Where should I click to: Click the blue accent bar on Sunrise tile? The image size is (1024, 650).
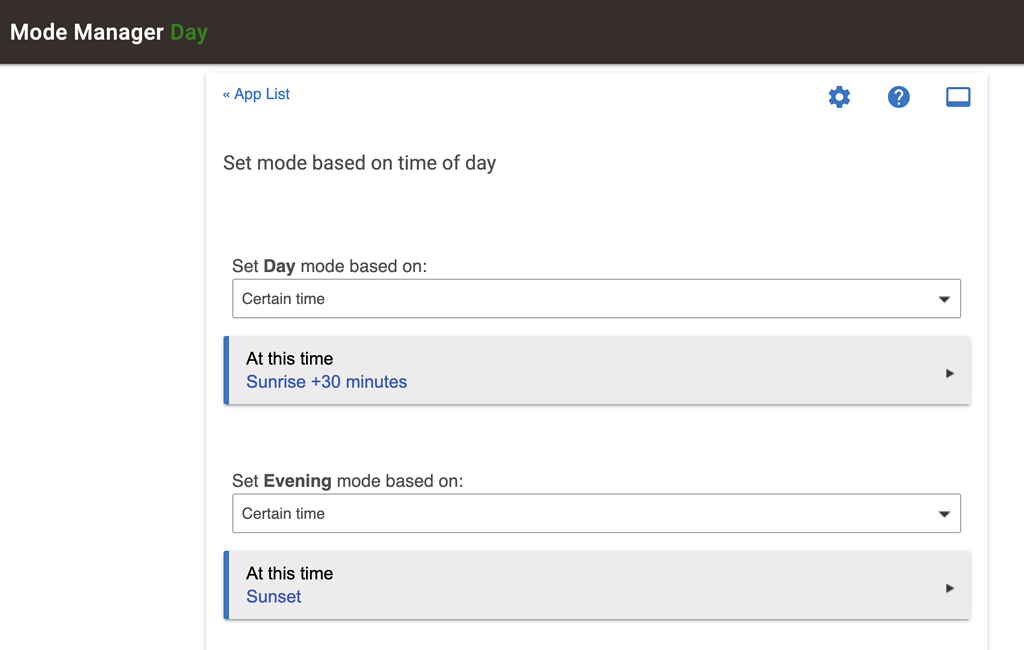227,370
